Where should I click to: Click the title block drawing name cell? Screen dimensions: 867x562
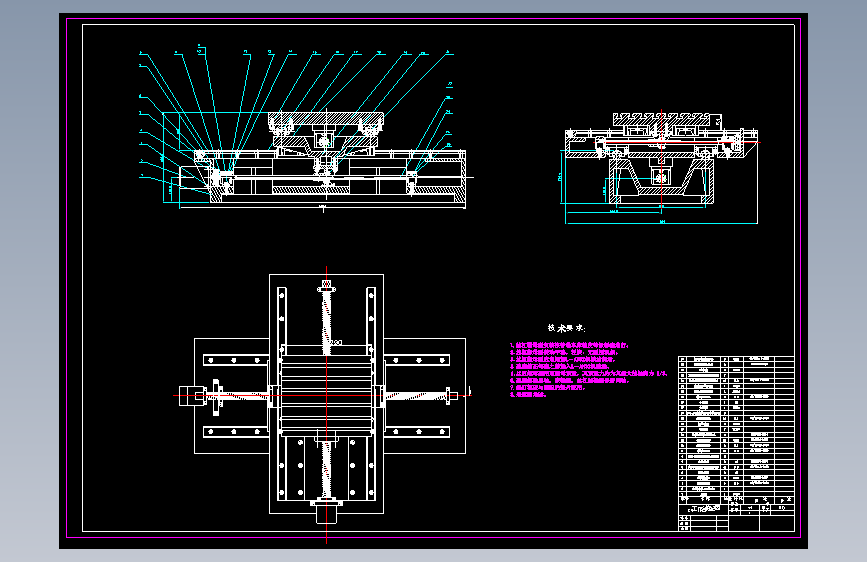703,508
